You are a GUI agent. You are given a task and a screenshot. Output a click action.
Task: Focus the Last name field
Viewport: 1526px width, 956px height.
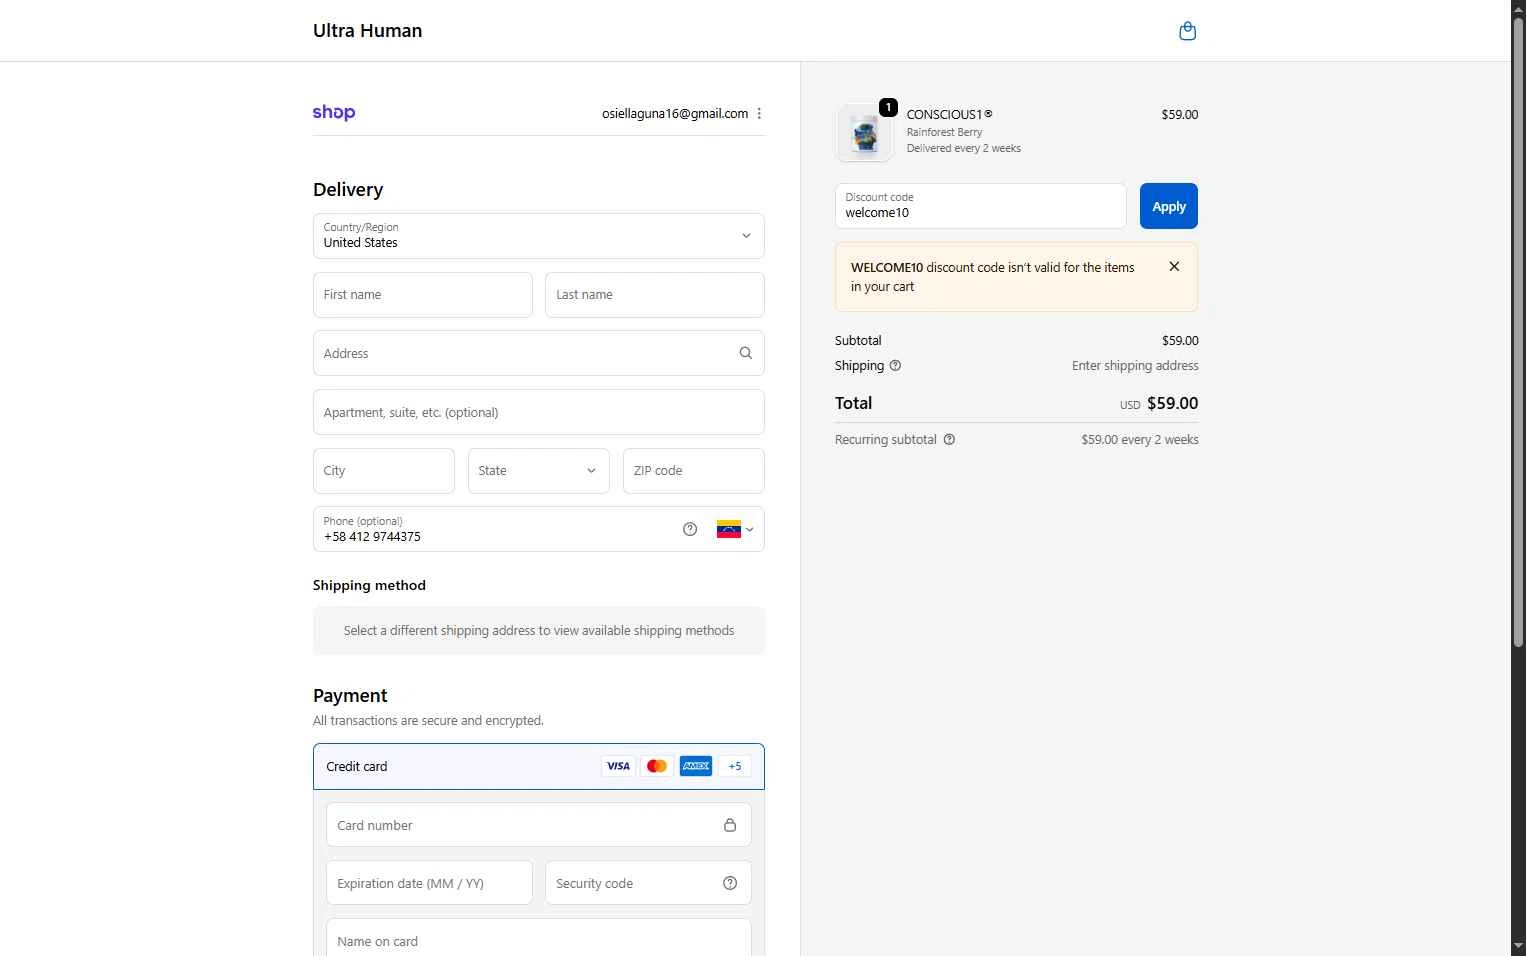point(655,295)
